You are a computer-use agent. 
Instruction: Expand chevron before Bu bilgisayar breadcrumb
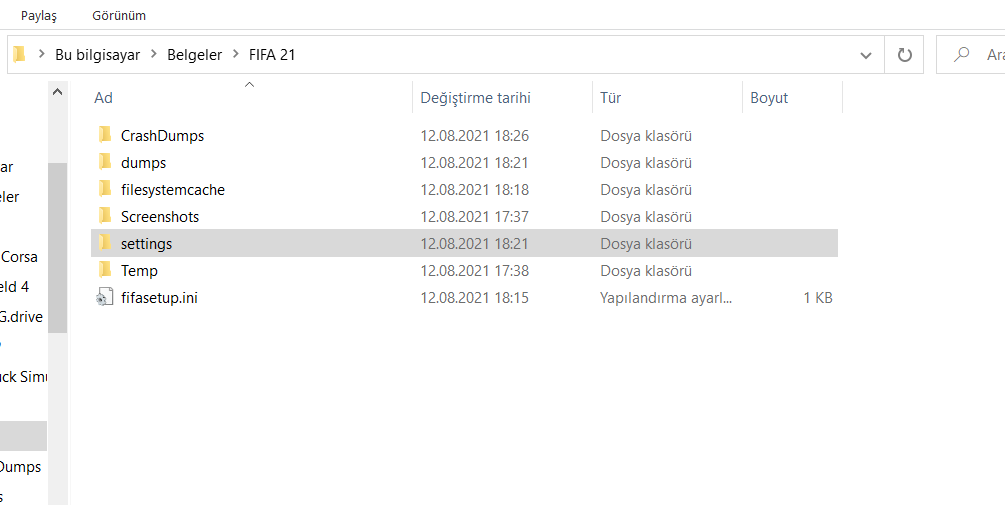[42, 54]
